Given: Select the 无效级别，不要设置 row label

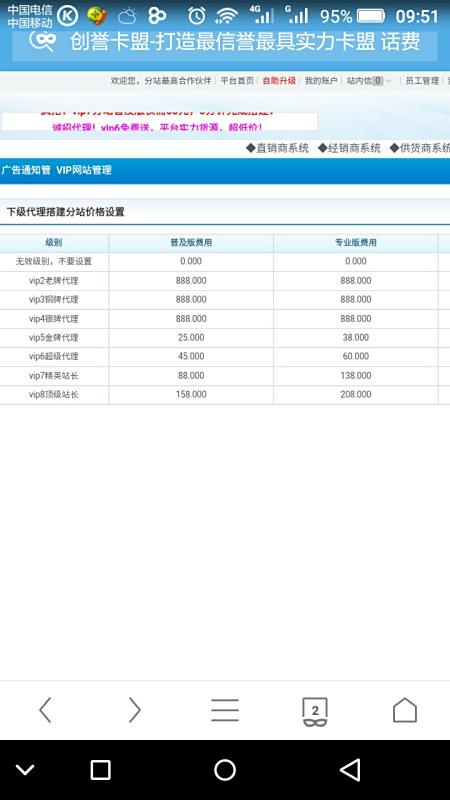Looking at the screenshot, I should (x=54, y=261).
